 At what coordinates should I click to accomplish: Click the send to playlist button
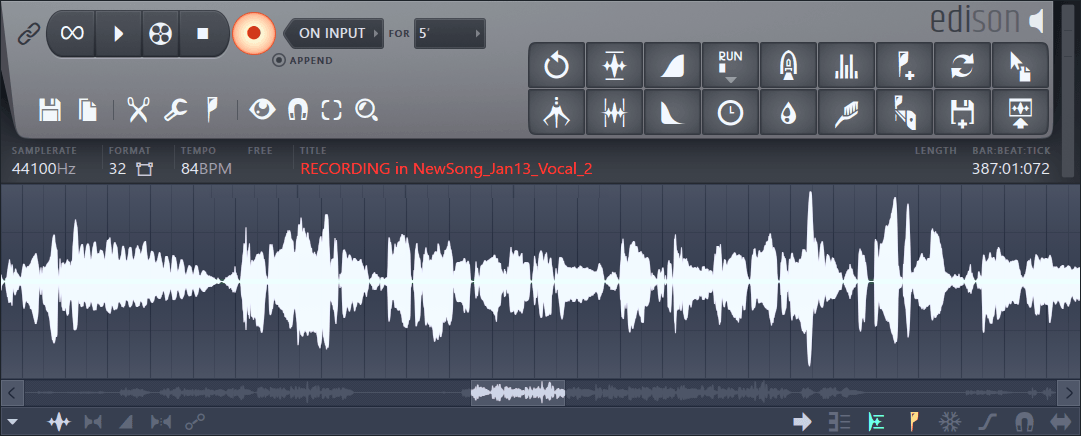pyautogui.click(x=1020, y=112)
